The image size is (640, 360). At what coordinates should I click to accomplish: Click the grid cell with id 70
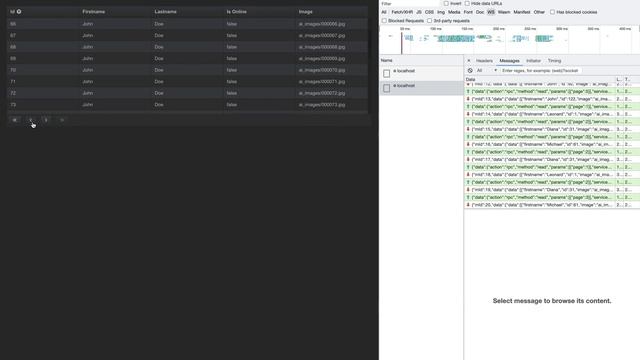pyautogui.click(x=43, y=70)
